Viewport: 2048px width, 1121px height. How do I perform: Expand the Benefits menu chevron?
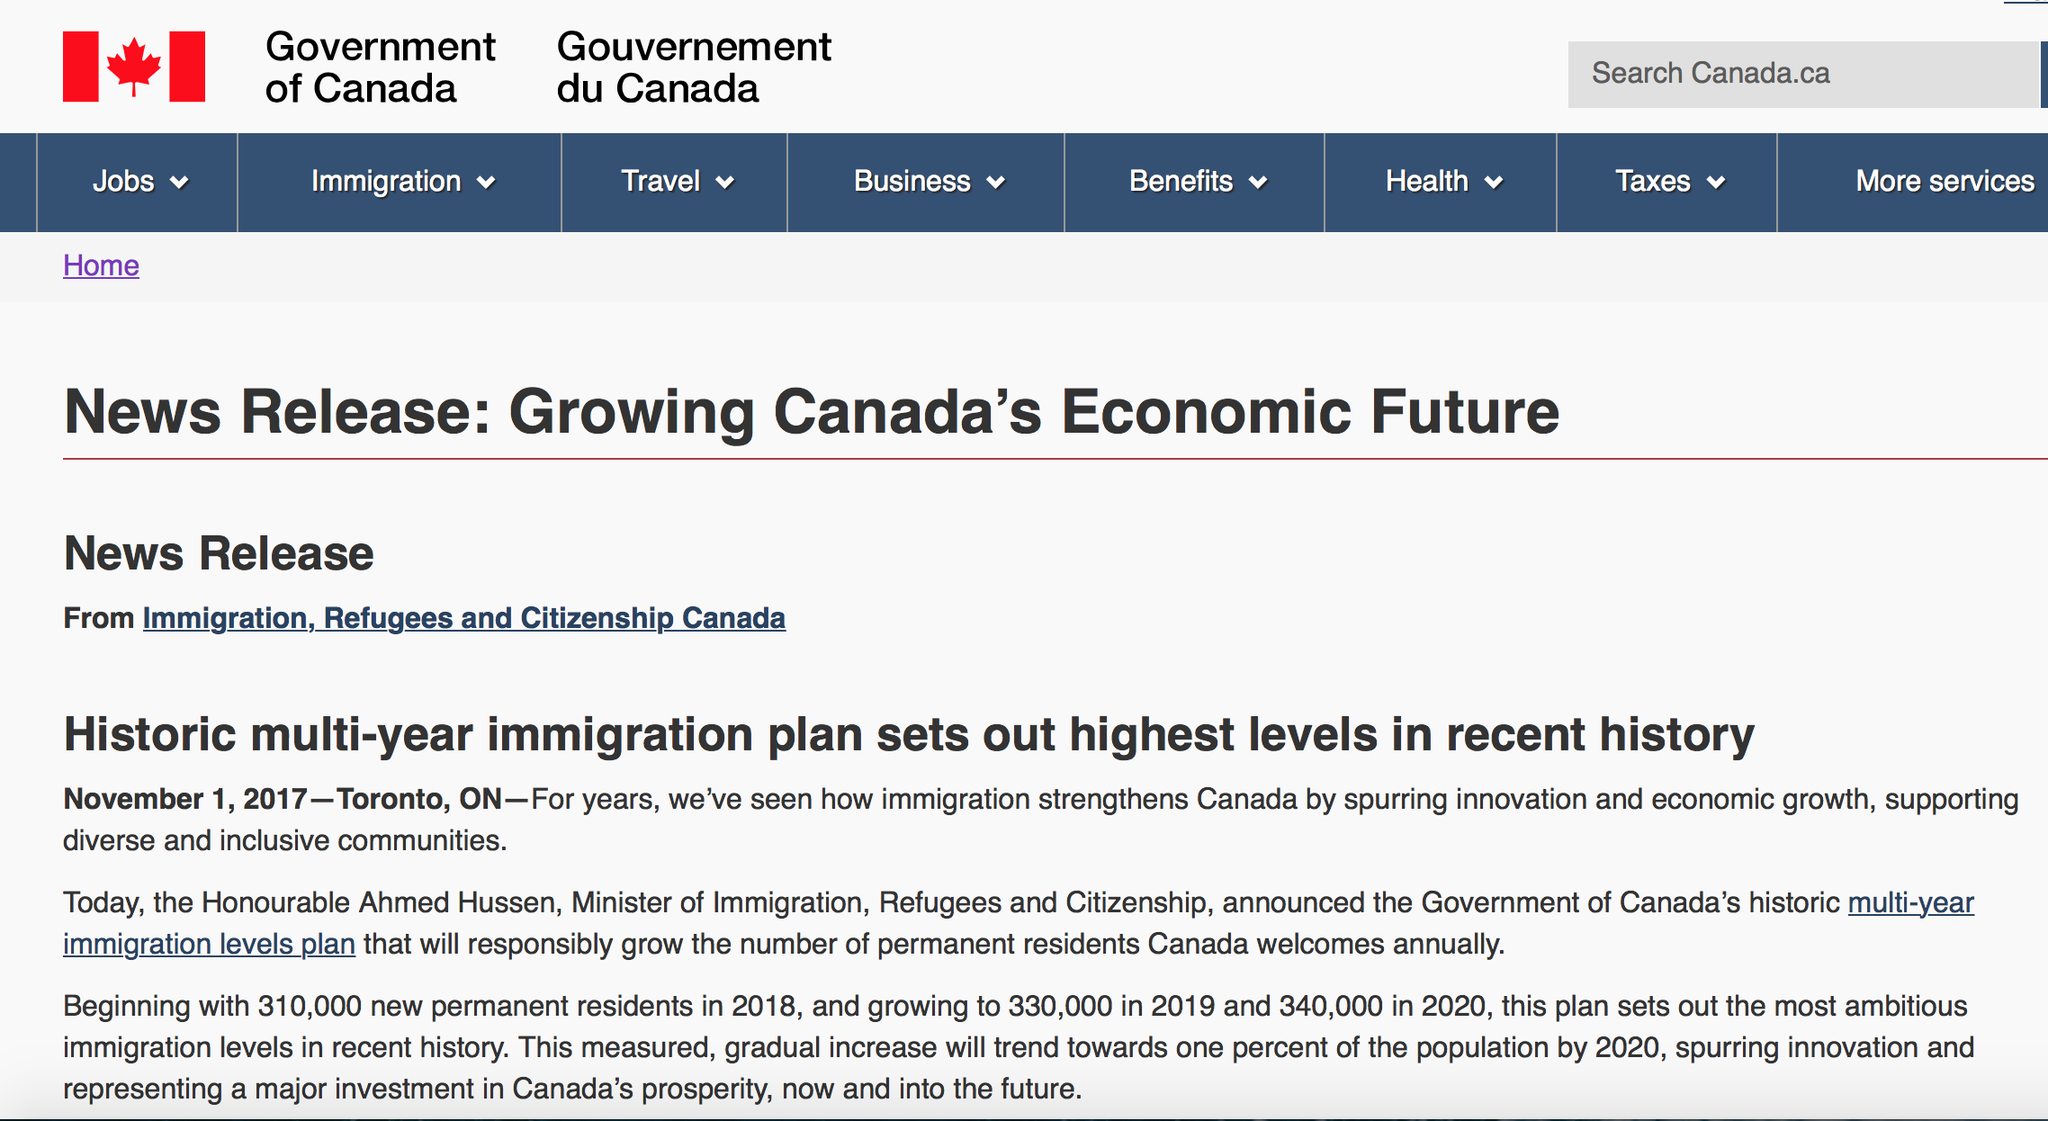(x=1259, y=183)
